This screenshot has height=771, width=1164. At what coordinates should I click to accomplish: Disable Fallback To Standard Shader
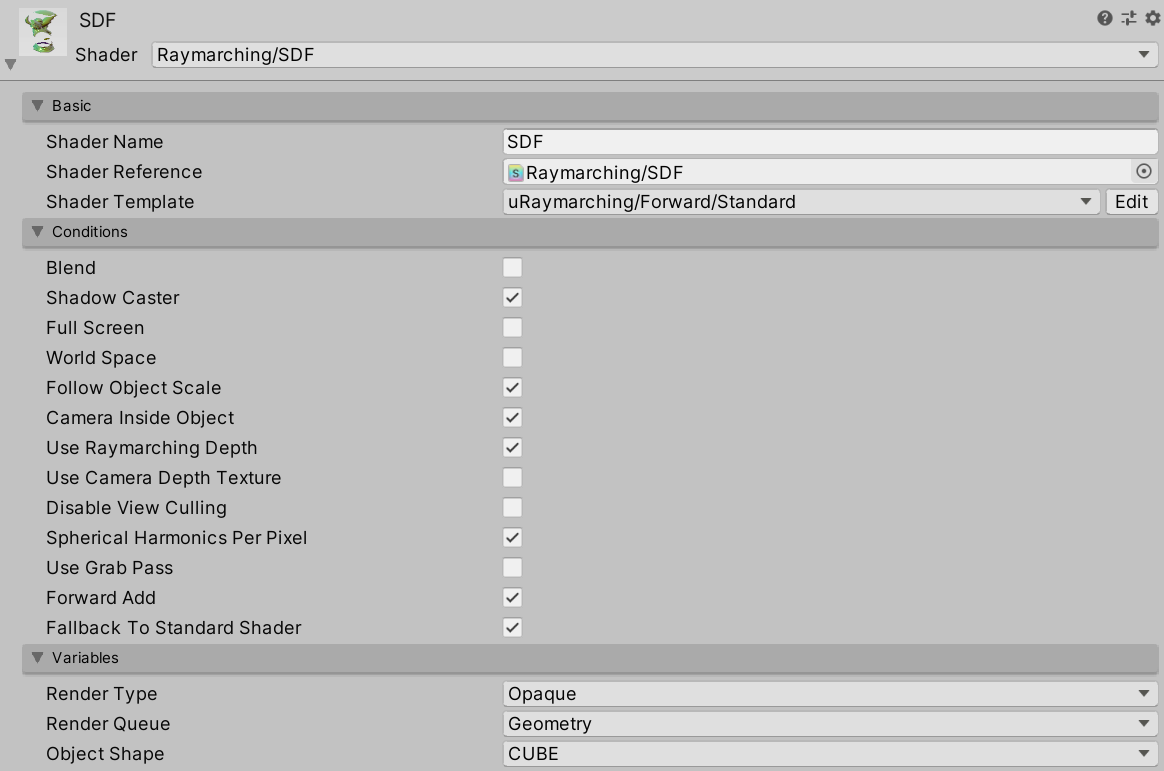(512, 627)
